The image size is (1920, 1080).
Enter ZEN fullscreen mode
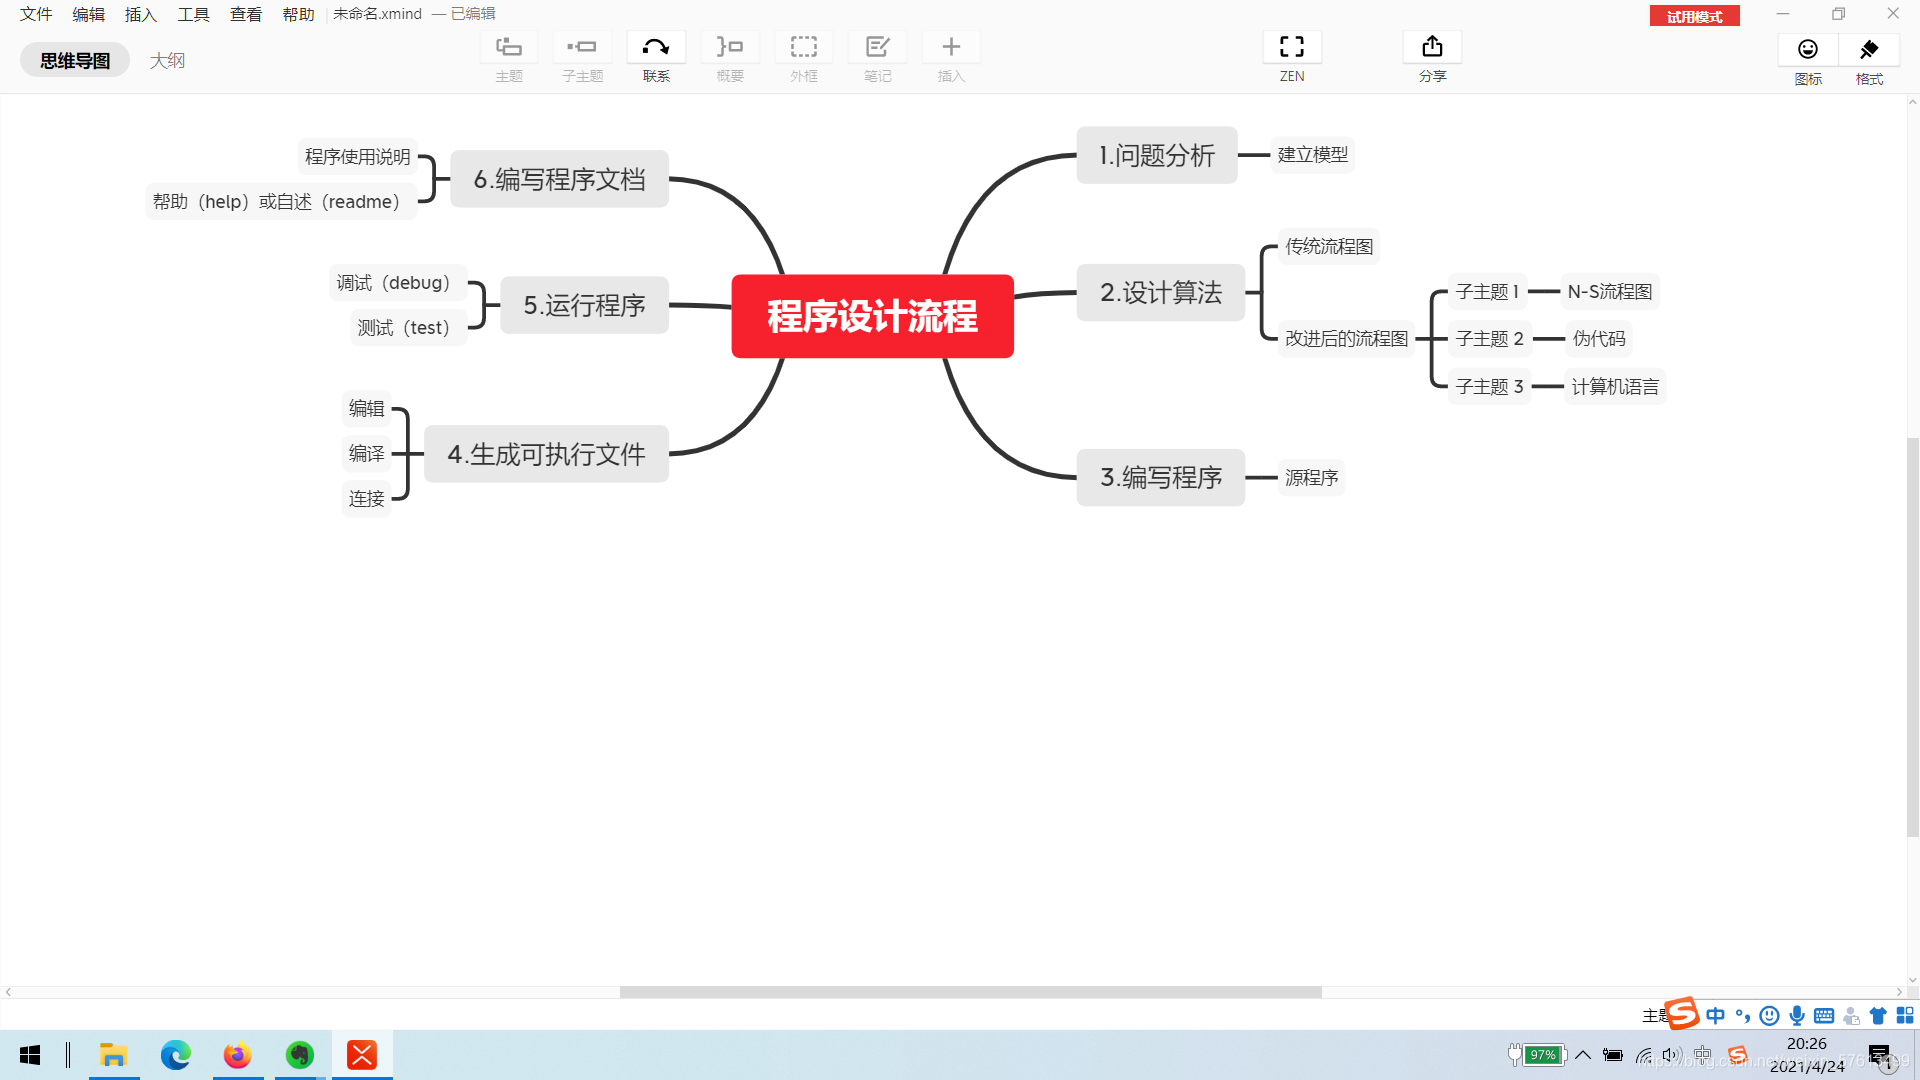[x=1292, y=48]
